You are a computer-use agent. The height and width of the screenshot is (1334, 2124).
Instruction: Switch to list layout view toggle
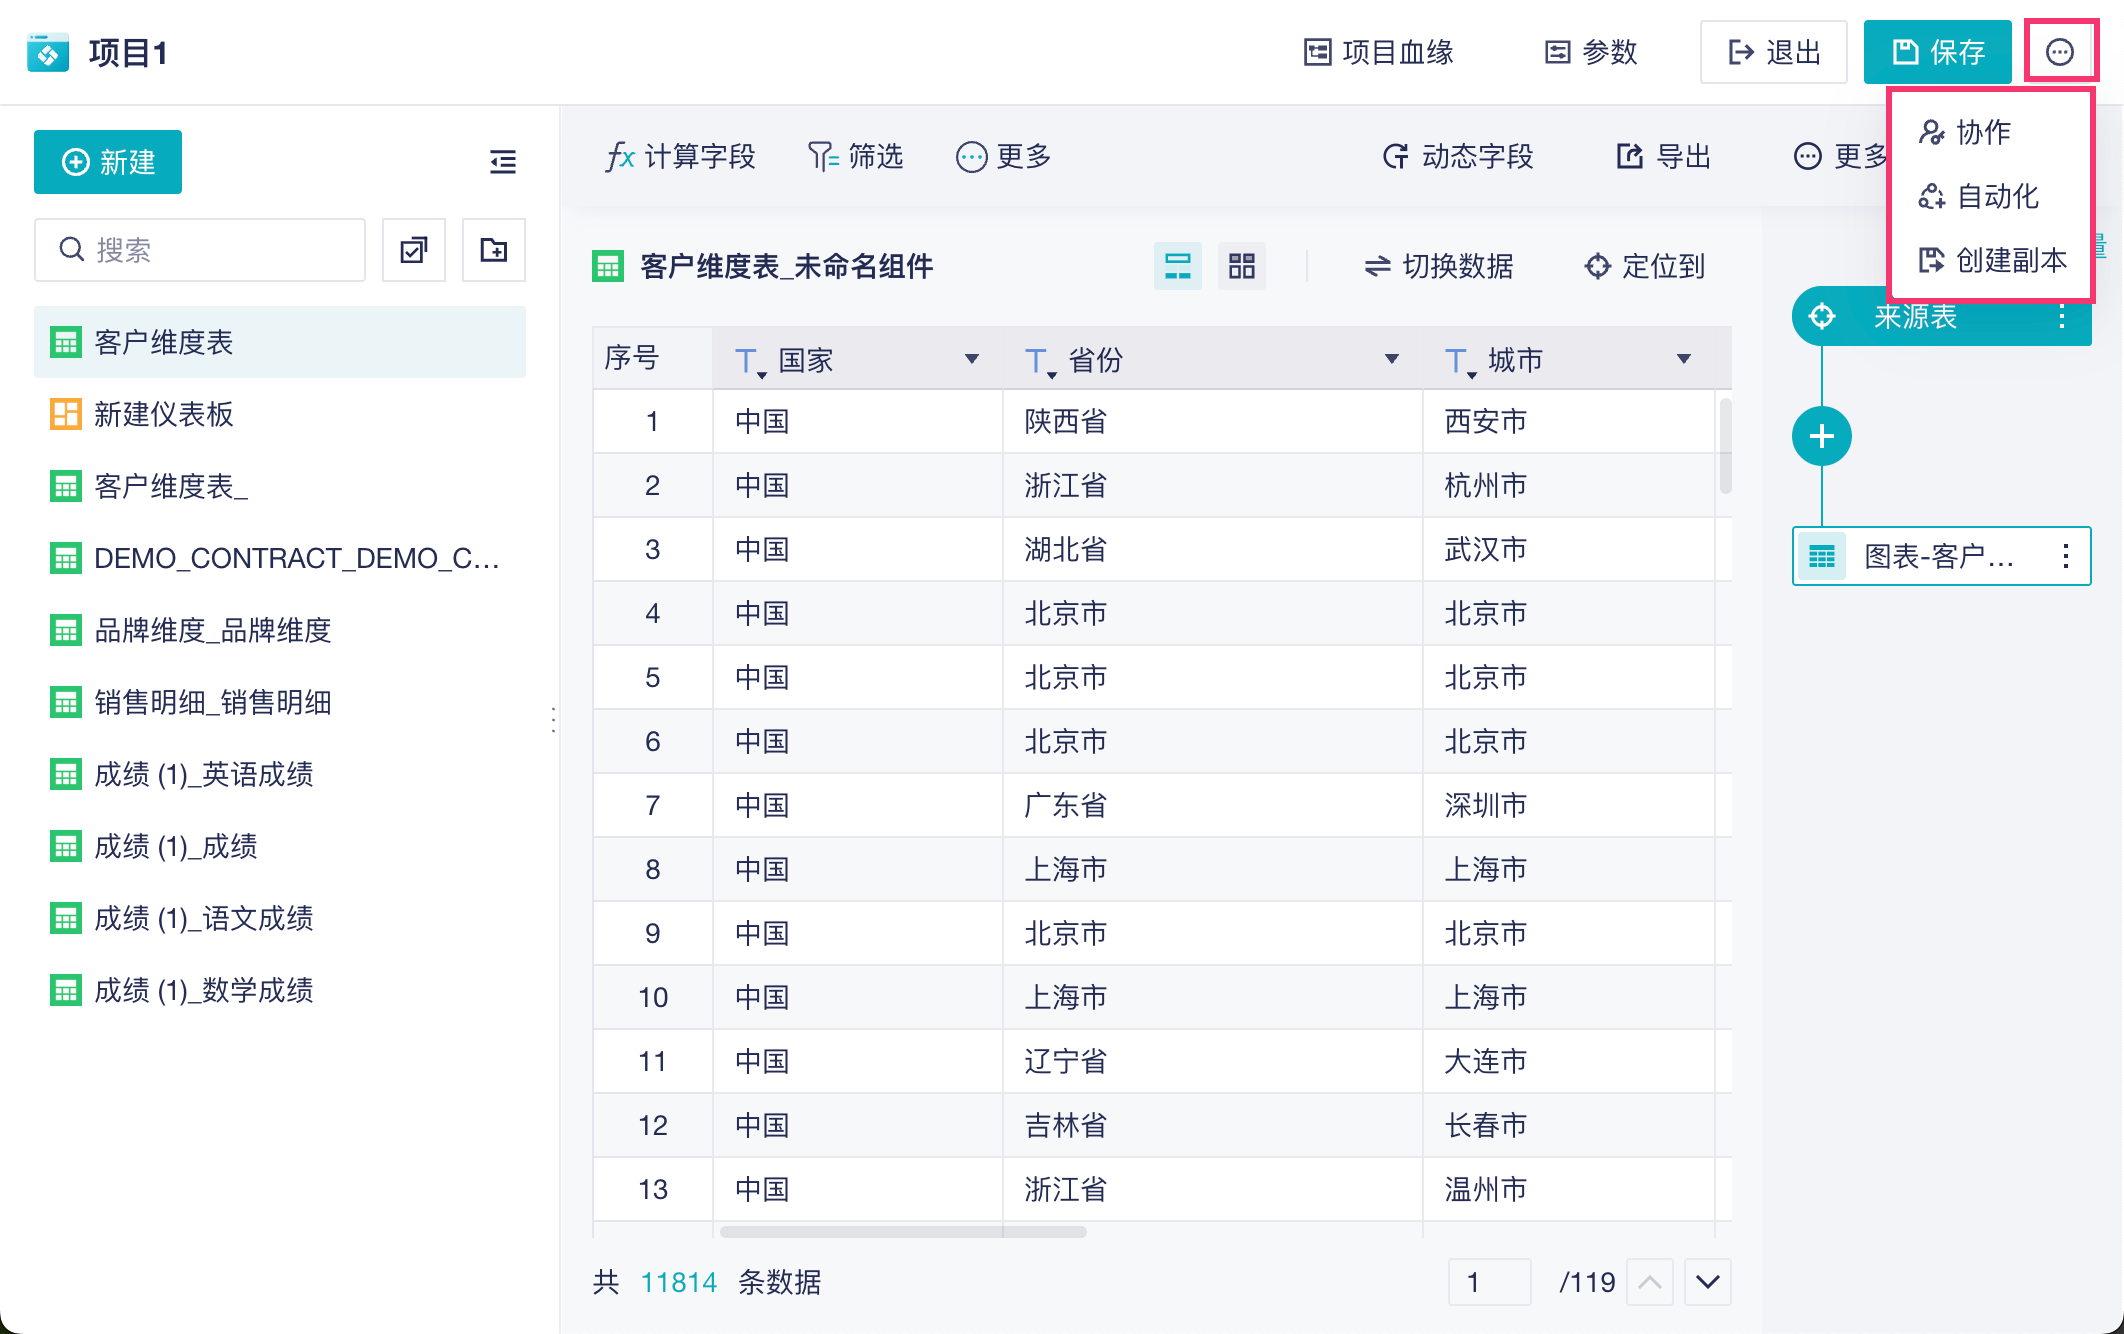coord(1177,266)
